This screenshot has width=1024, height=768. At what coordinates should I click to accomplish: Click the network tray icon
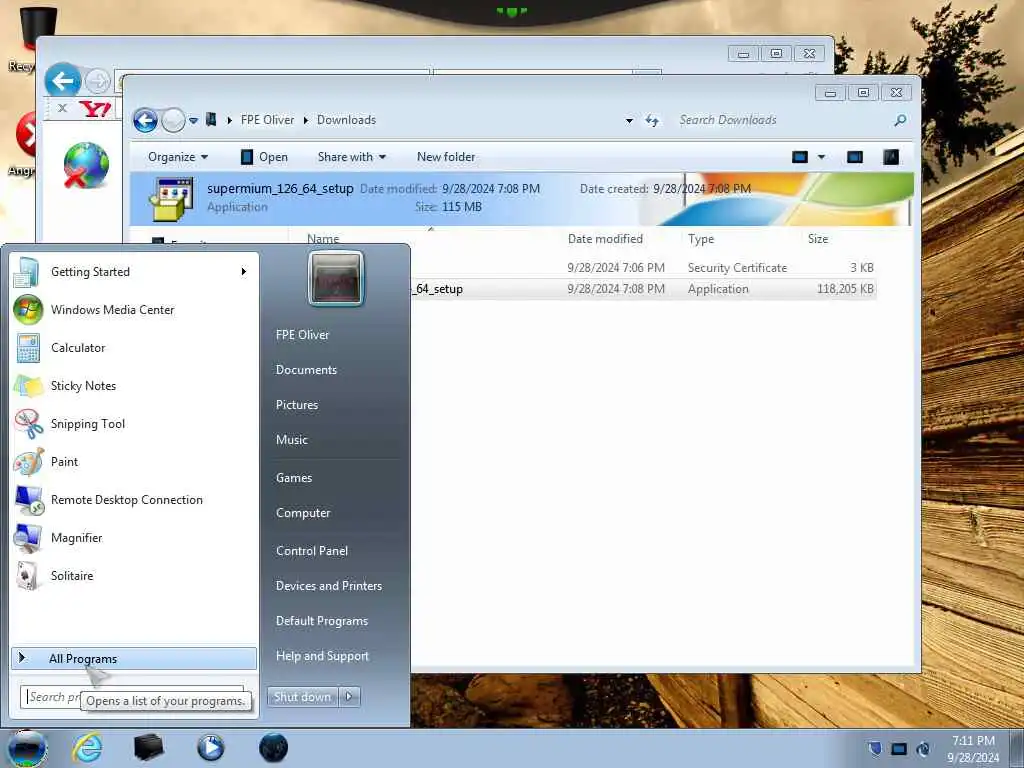(x=899, y=749)
